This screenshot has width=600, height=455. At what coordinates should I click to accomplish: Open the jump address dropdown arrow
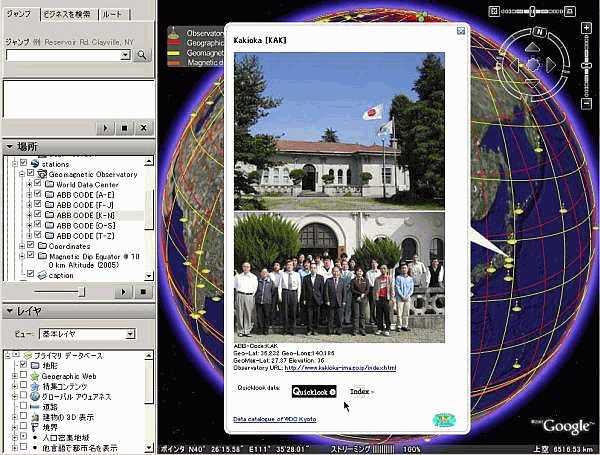[125, 55]
